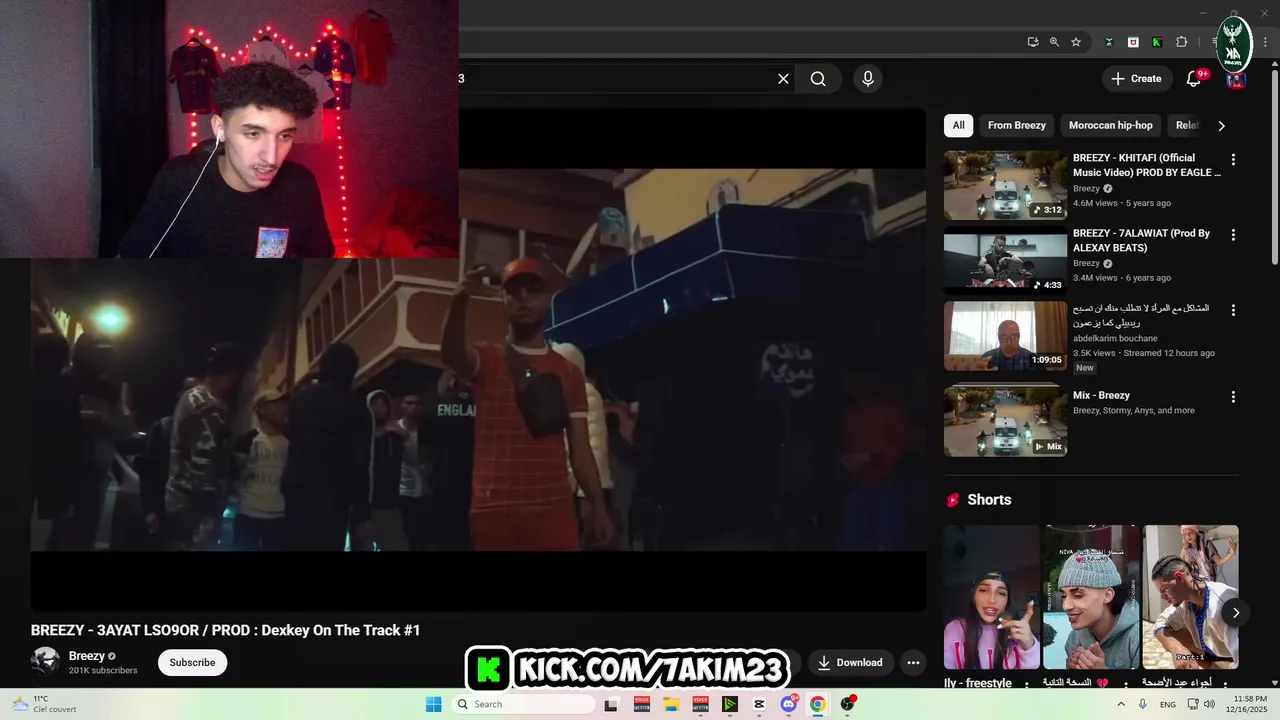Open options for Mix - Breezy
The height and width of the screenshot is (720, 1280).
pyautogui.click(x=1233, y=396)
